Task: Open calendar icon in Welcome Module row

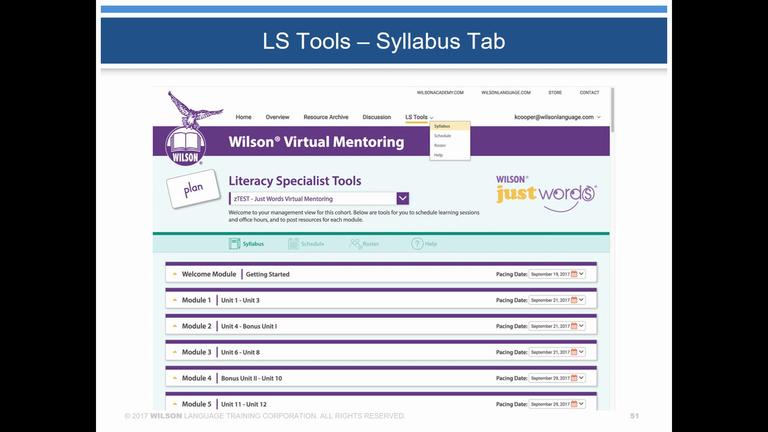Action: pyautogui.click(x=574, y=274)
